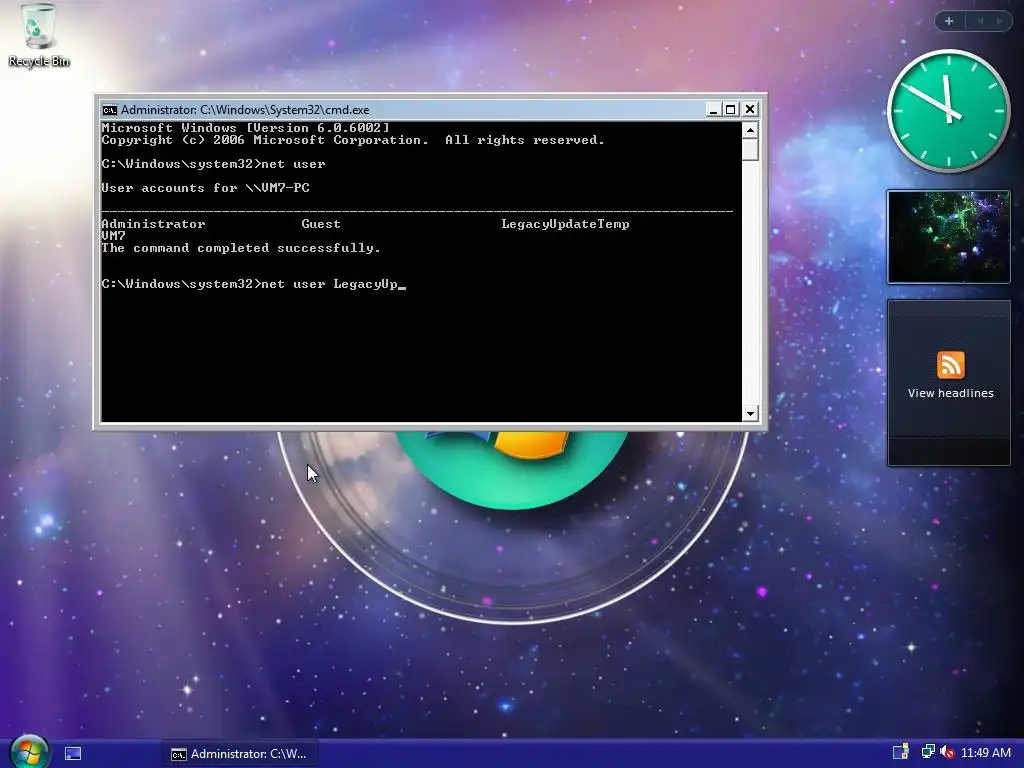Click the orange RSS feed icon

pyautogui.click(x=950, y=364)
